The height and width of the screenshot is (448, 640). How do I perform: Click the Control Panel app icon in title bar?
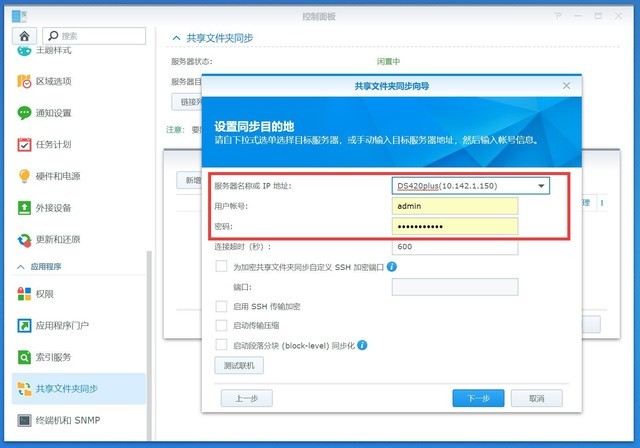pos(19,16)
